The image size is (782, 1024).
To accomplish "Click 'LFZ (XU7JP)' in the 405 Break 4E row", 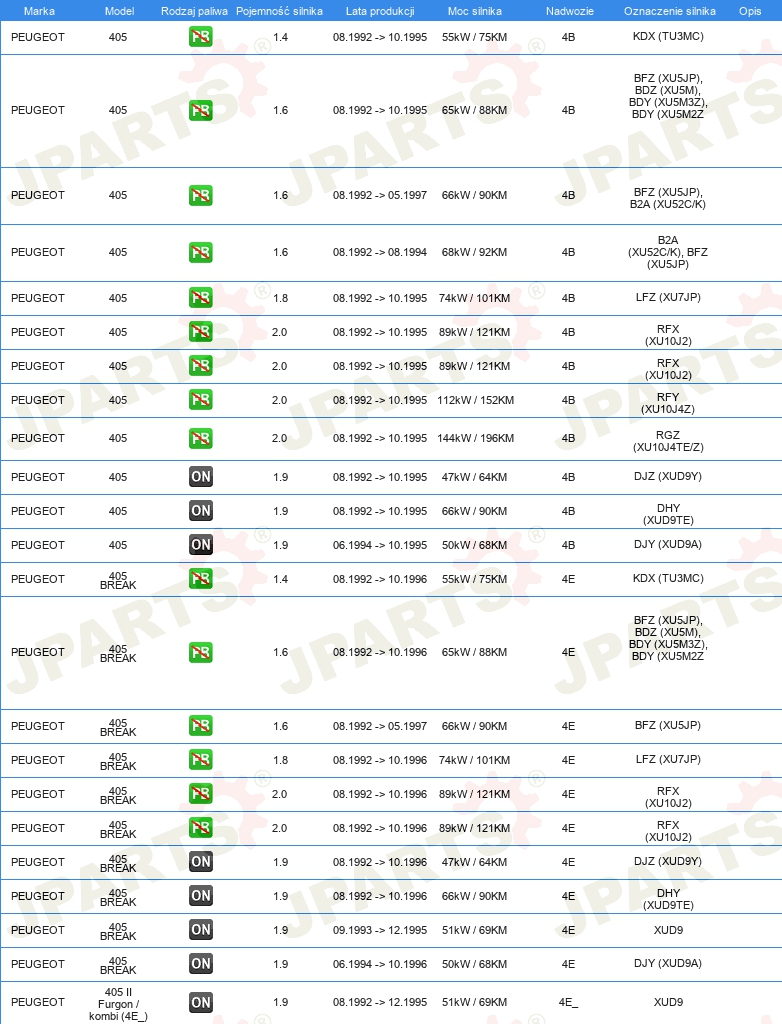I will tap(668, 760).
